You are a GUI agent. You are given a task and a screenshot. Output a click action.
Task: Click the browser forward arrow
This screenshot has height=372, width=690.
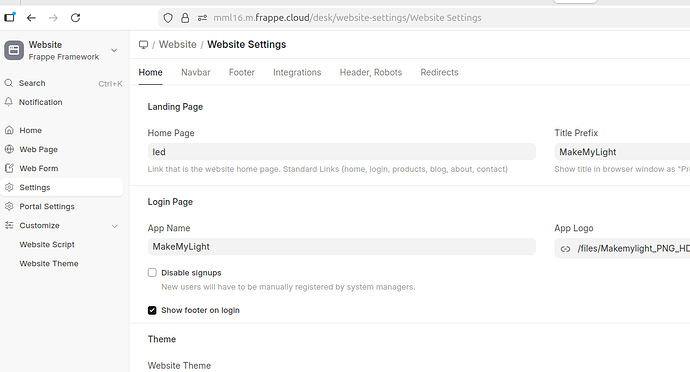tap(53, 18)
